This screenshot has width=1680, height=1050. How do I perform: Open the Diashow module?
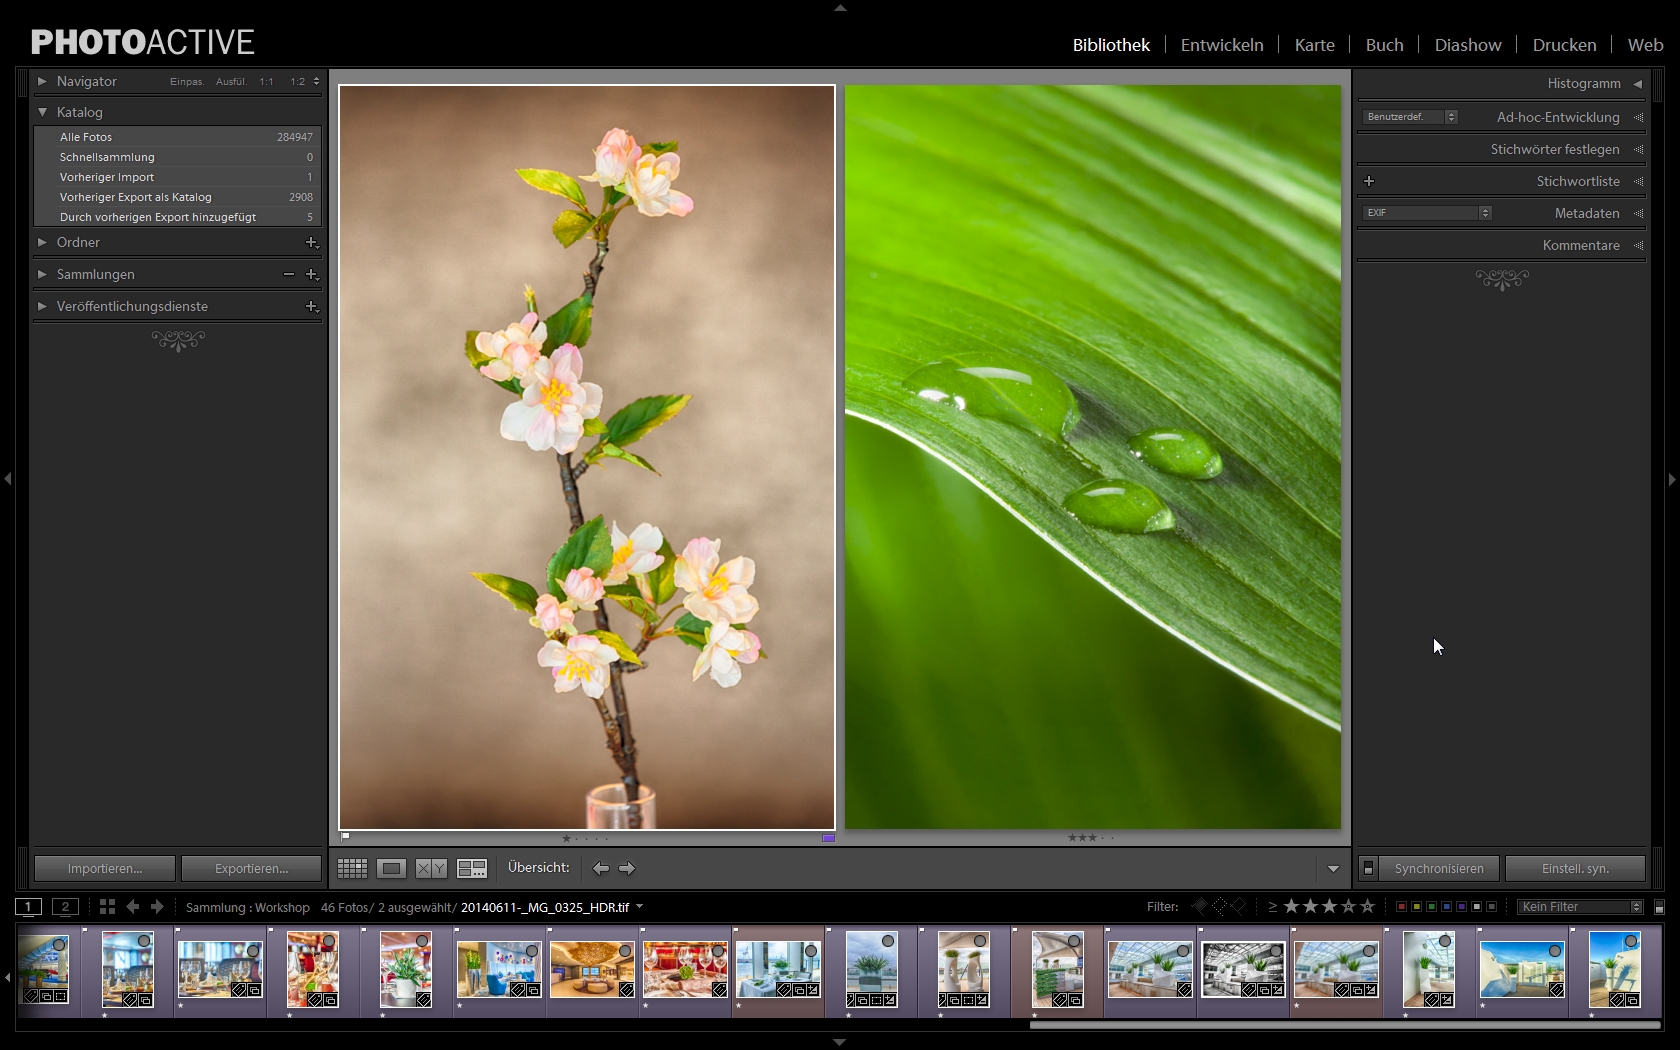tap(1467, 45)
